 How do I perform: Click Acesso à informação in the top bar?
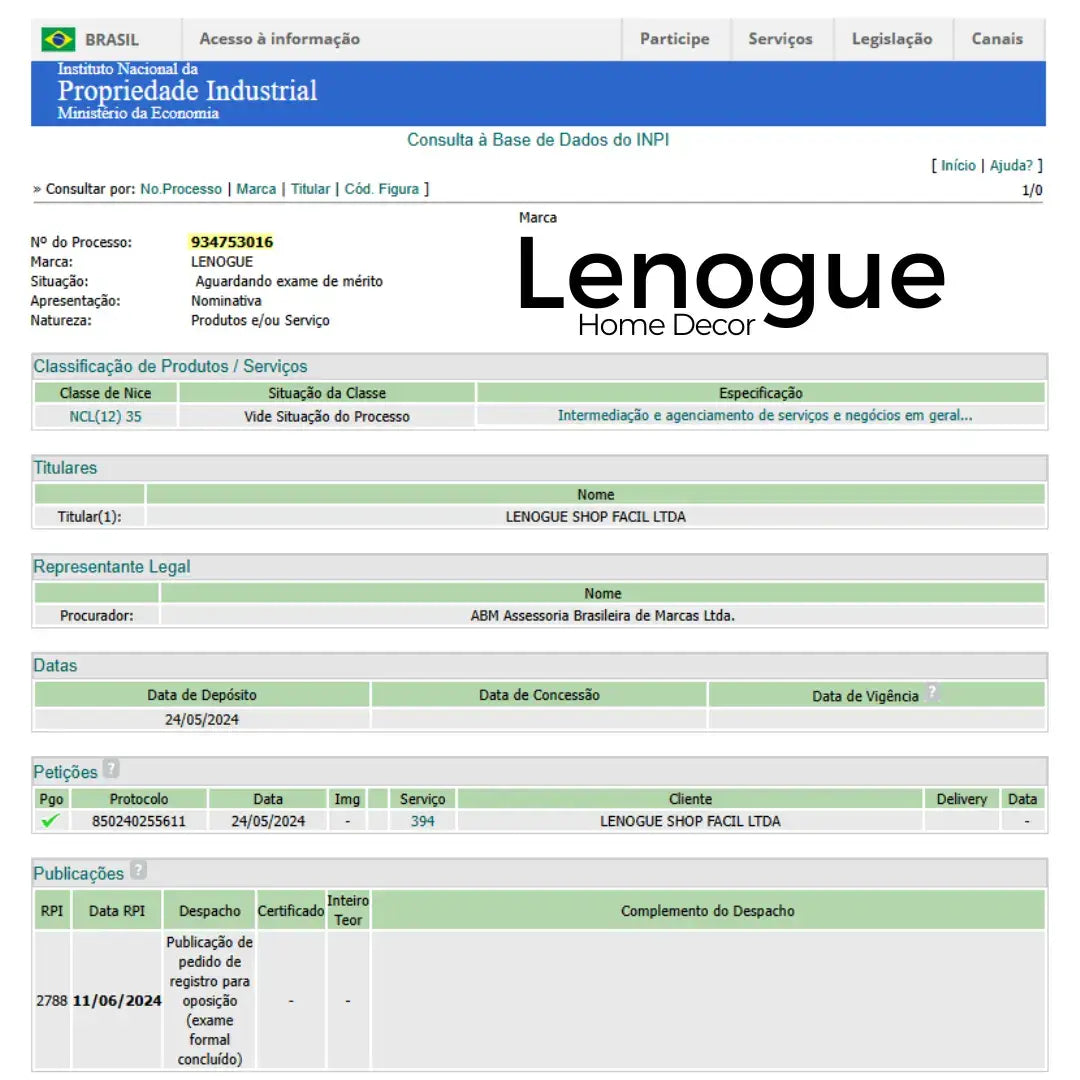tap(279, 39)
